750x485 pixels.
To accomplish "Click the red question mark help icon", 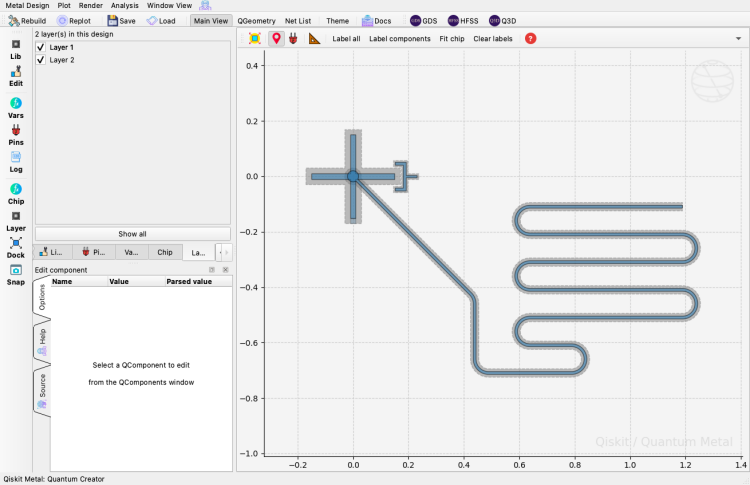I will point(530,38).
